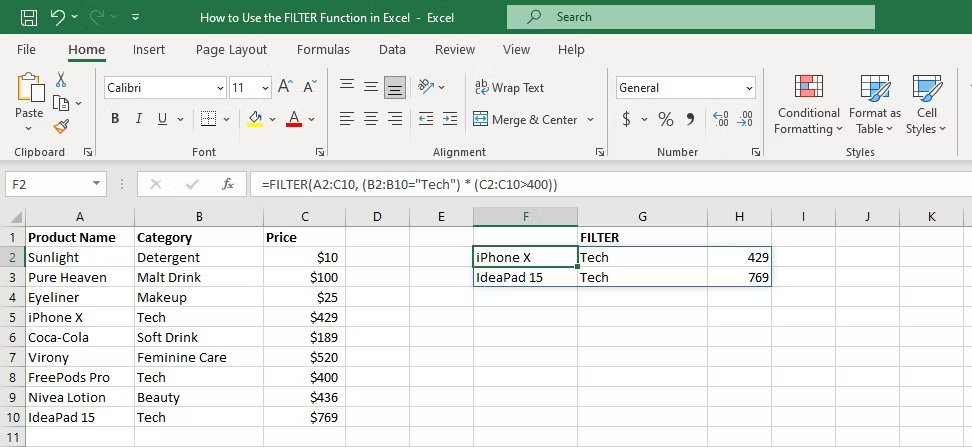Viewport: 972px width, 447px height.
Task: Click the Save icon in title bar
Action: (x=29, y=17)
